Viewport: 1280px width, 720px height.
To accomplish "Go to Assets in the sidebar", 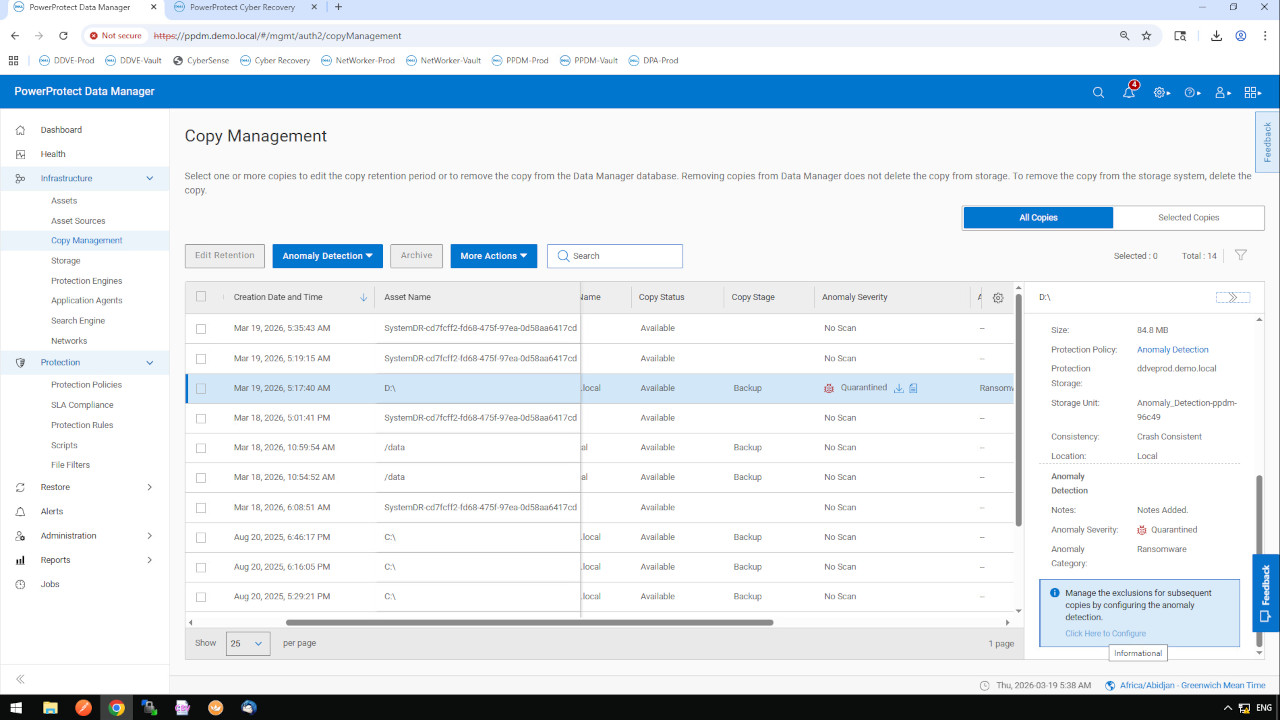I will pyautogui.click(x=64, y=201).
